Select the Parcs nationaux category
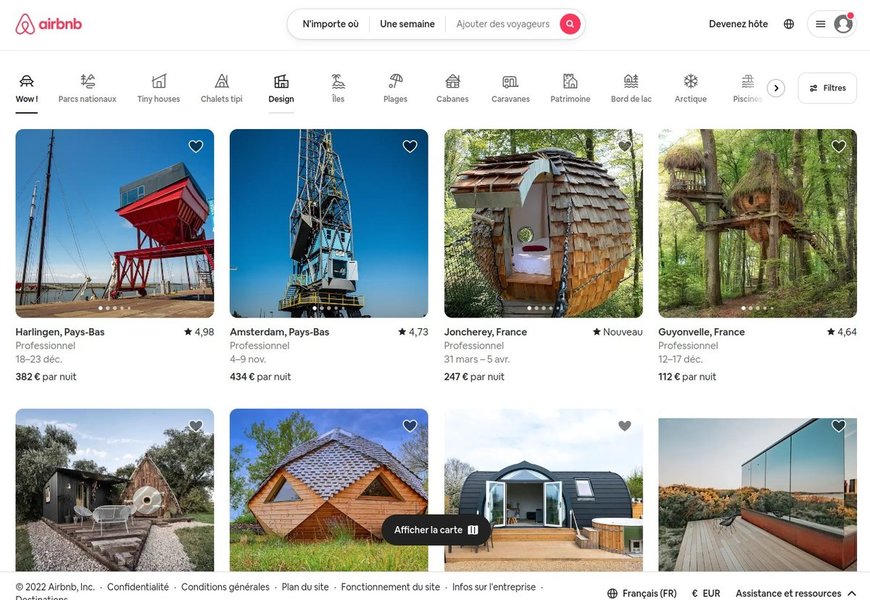 tap(88, 89)
